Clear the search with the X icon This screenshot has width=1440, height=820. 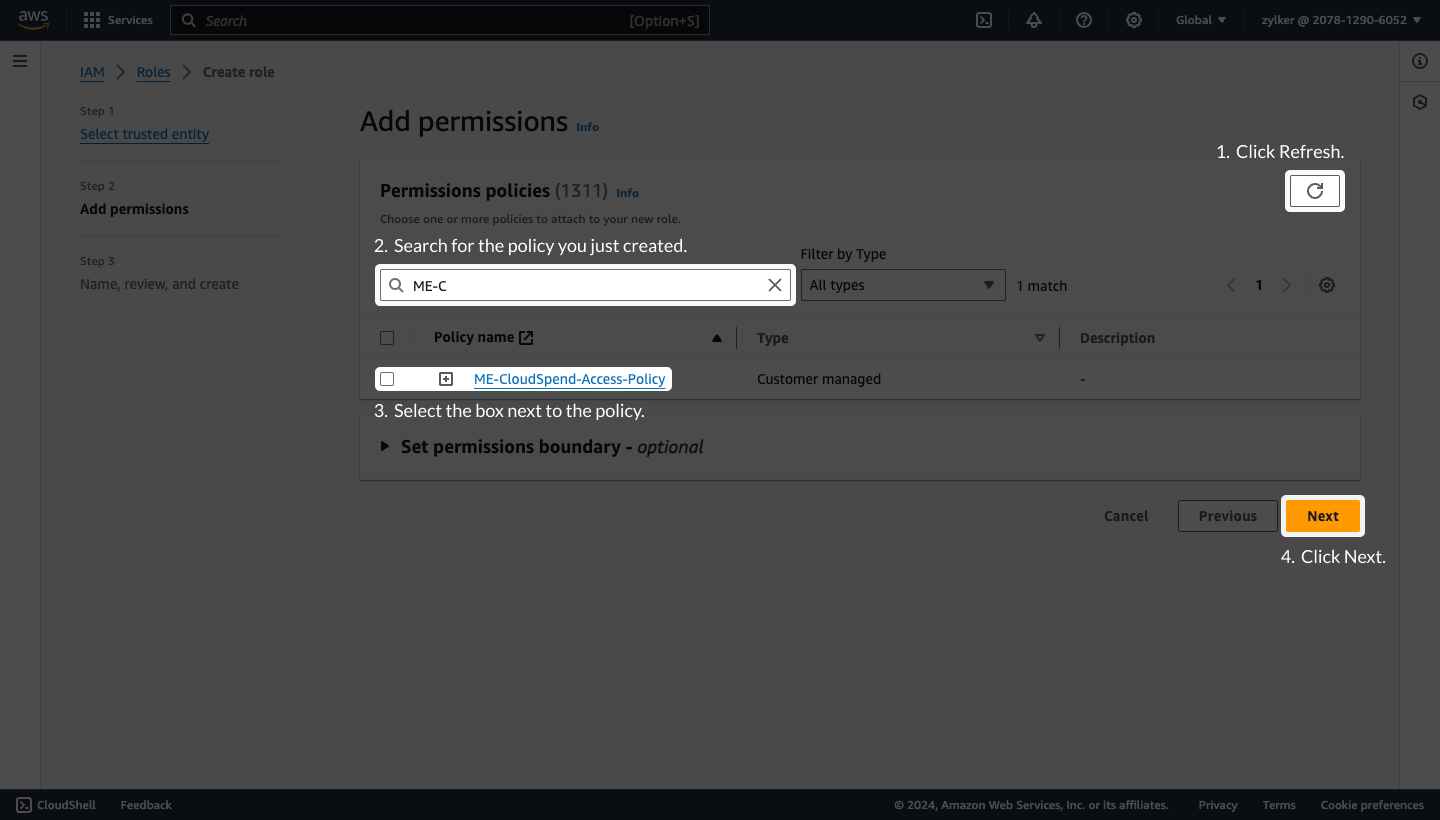775,285
